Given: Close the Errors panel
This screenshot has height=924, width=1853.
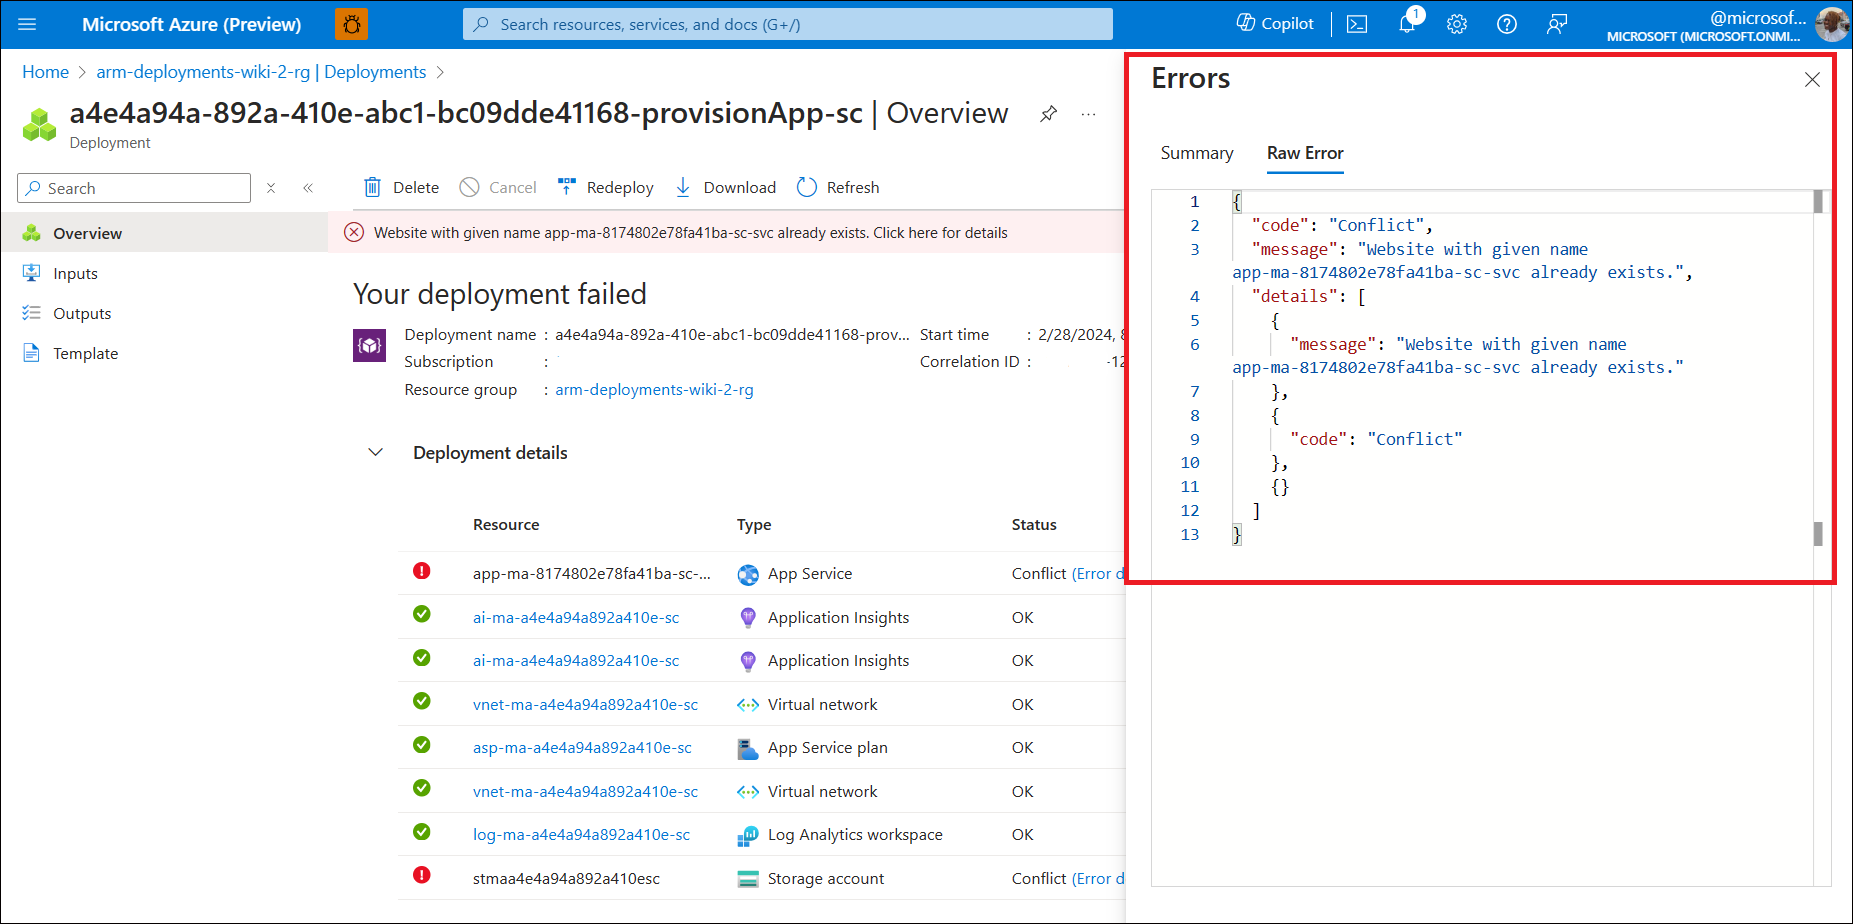Looking at the screenshot, I should [x=1812, y=79].
